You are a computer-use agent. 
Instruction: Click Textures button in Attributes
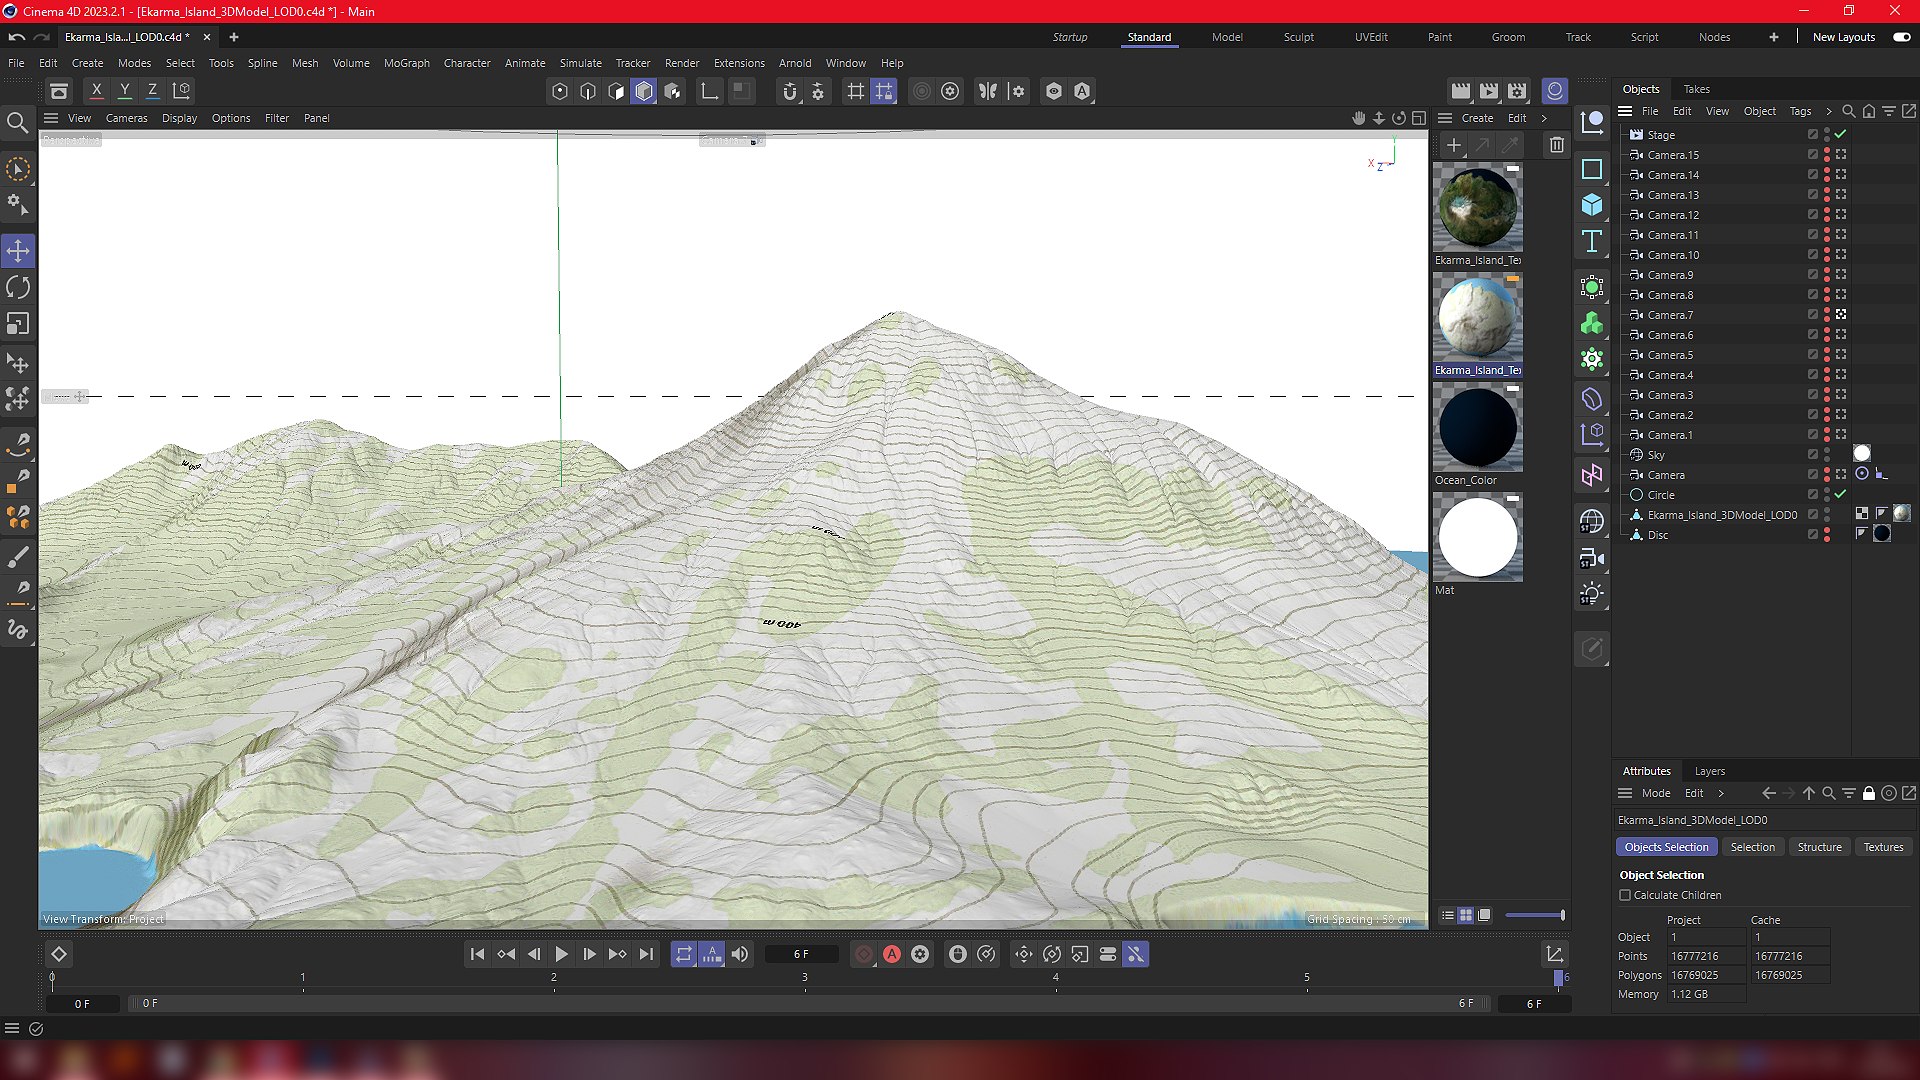(x=1883, y=847)
